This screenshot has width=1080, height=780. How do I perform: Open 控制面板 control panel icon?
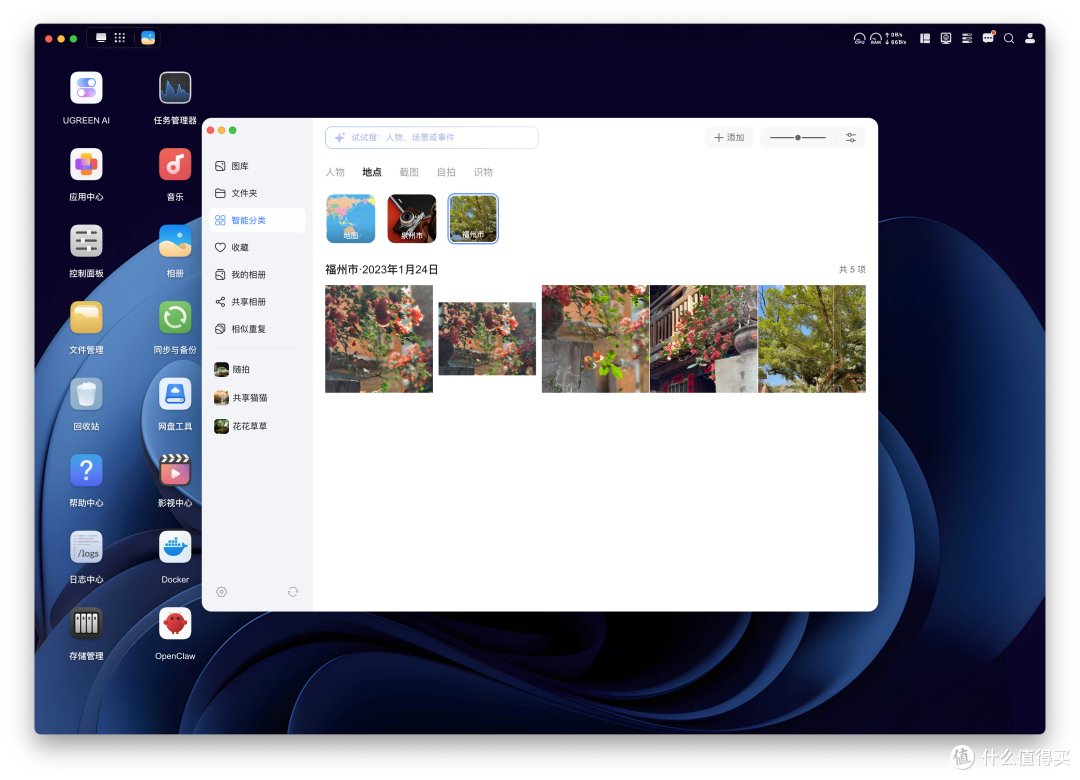[x=86, y=241]
